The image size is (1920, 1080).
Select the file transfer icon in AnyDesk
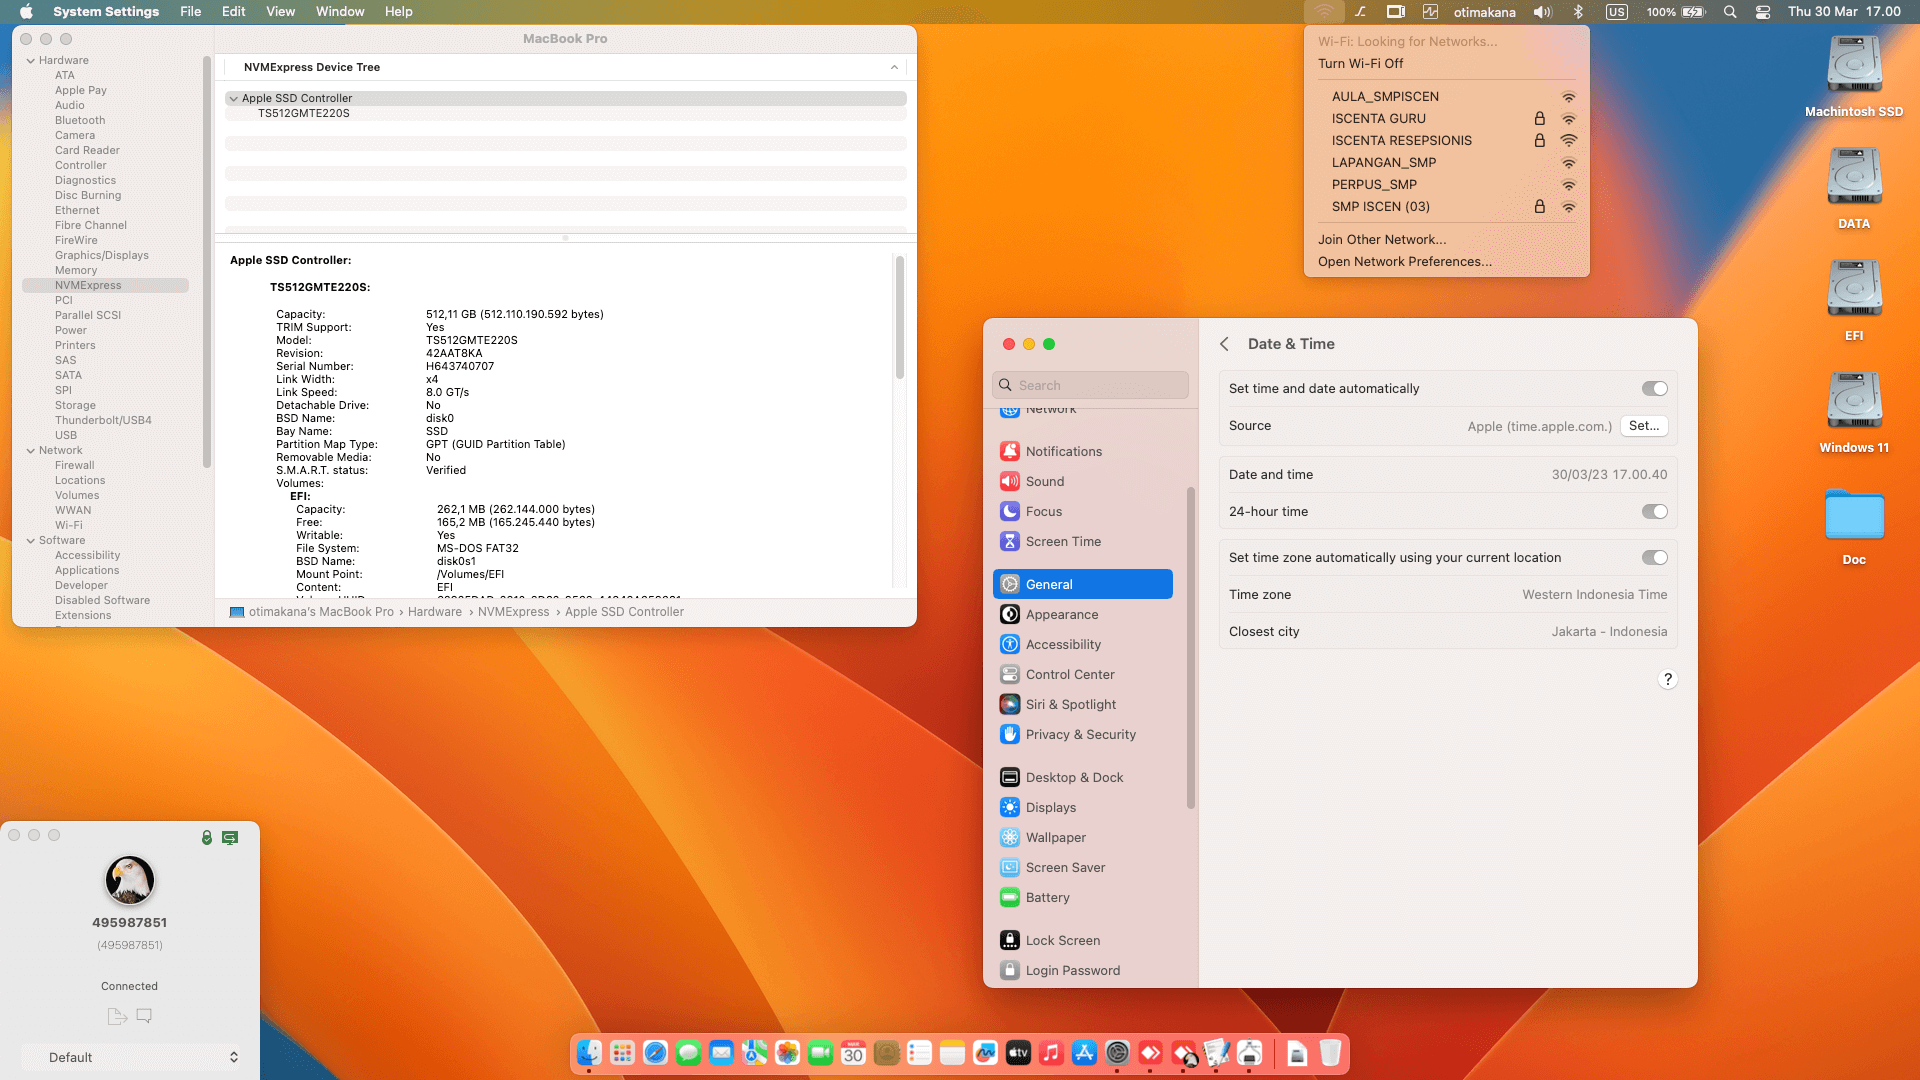[117, 1015]
